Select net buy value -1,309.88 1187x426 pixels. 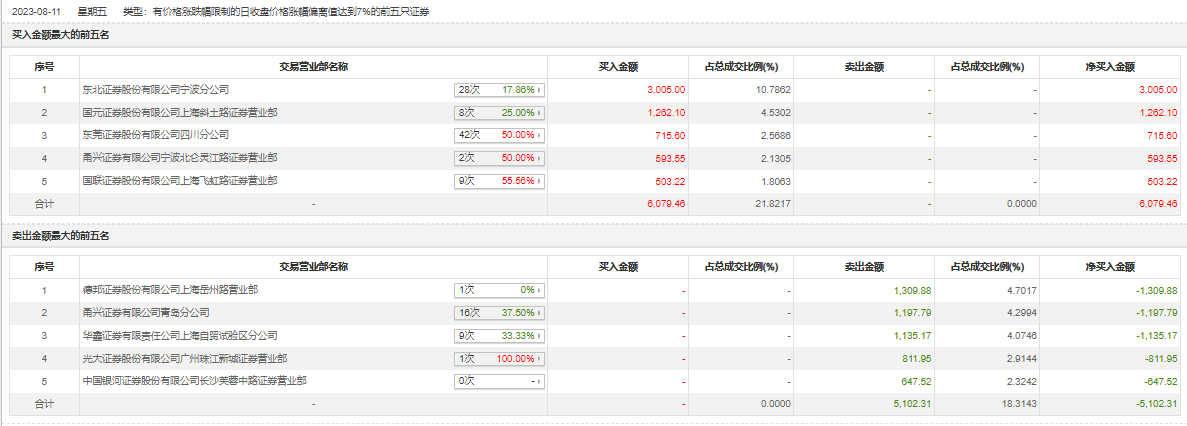(1157, 291)
